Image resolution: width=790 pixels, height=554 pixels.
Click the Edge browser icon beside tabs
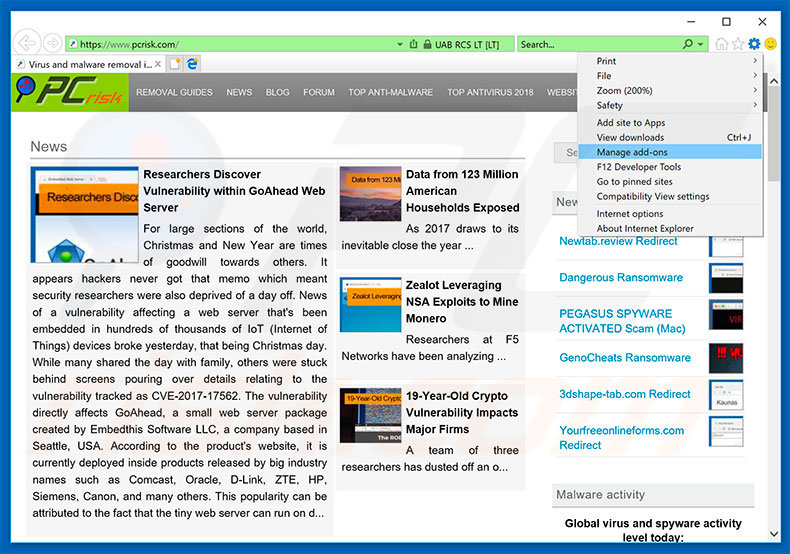click(192, 64)
